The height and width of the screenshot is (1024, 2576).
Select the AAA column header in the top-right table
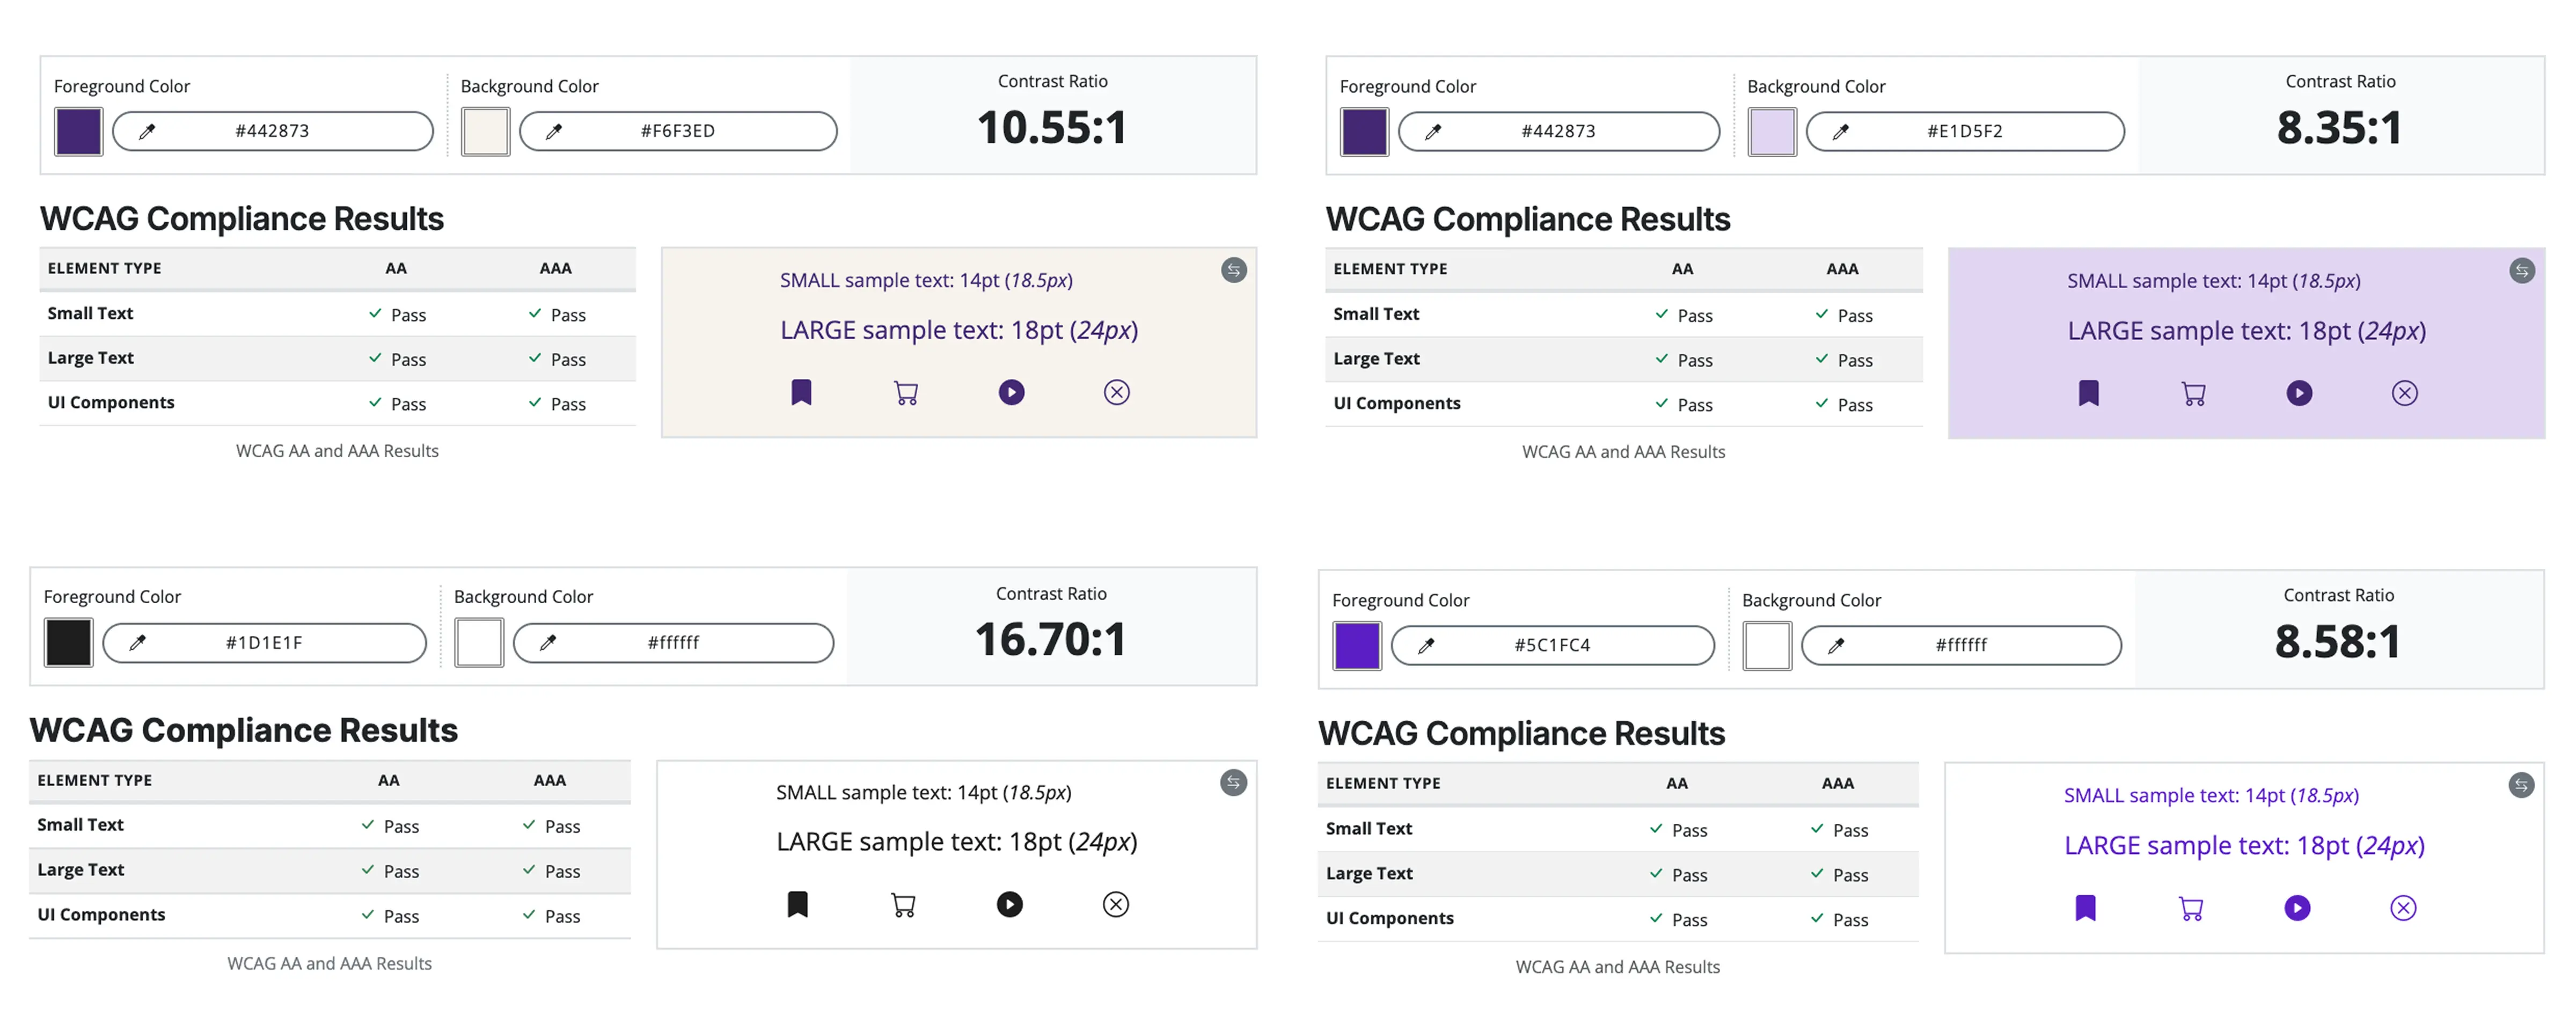[1843, 268]
